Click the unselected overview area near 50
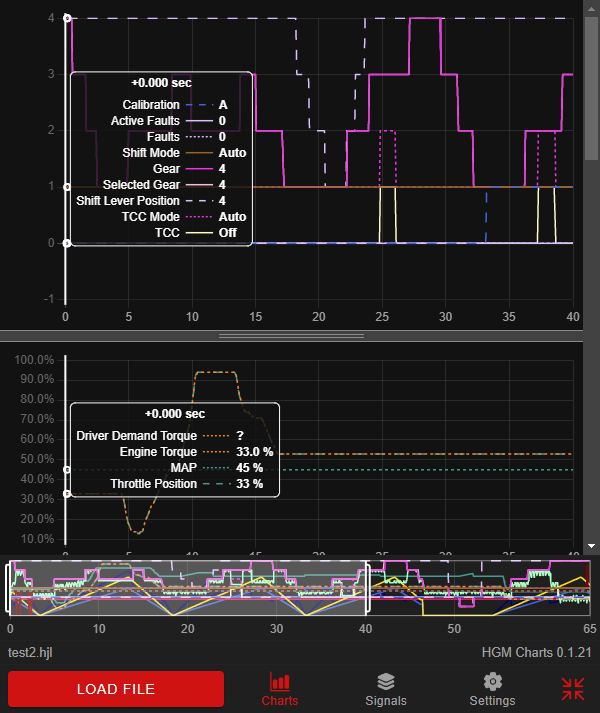 (454, 587)
